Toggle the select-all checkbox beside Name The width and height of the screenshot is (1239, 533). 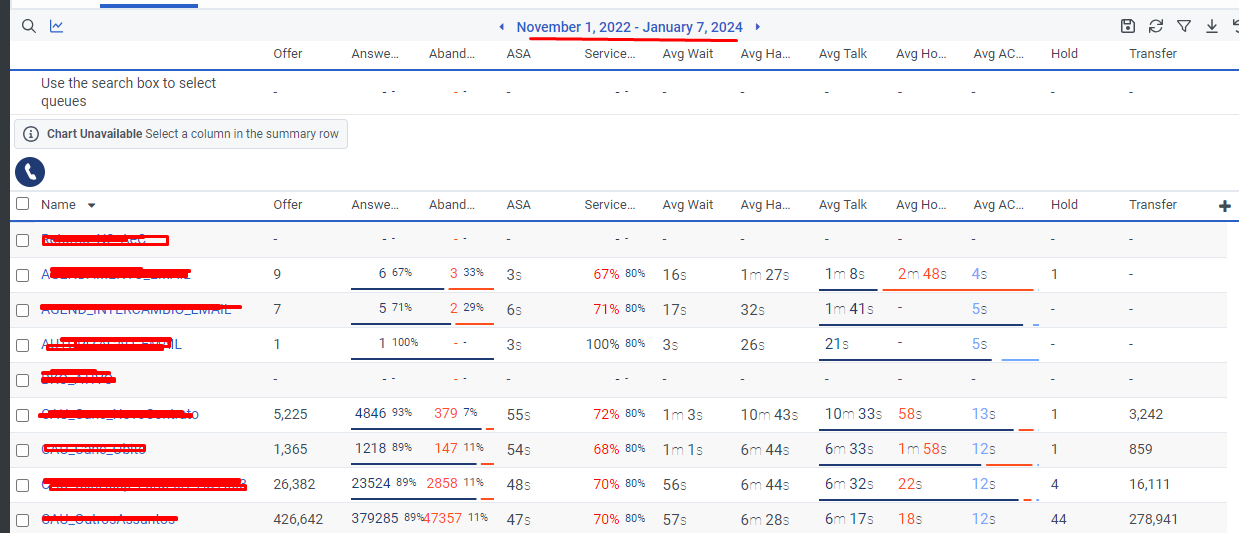[22, 204]
